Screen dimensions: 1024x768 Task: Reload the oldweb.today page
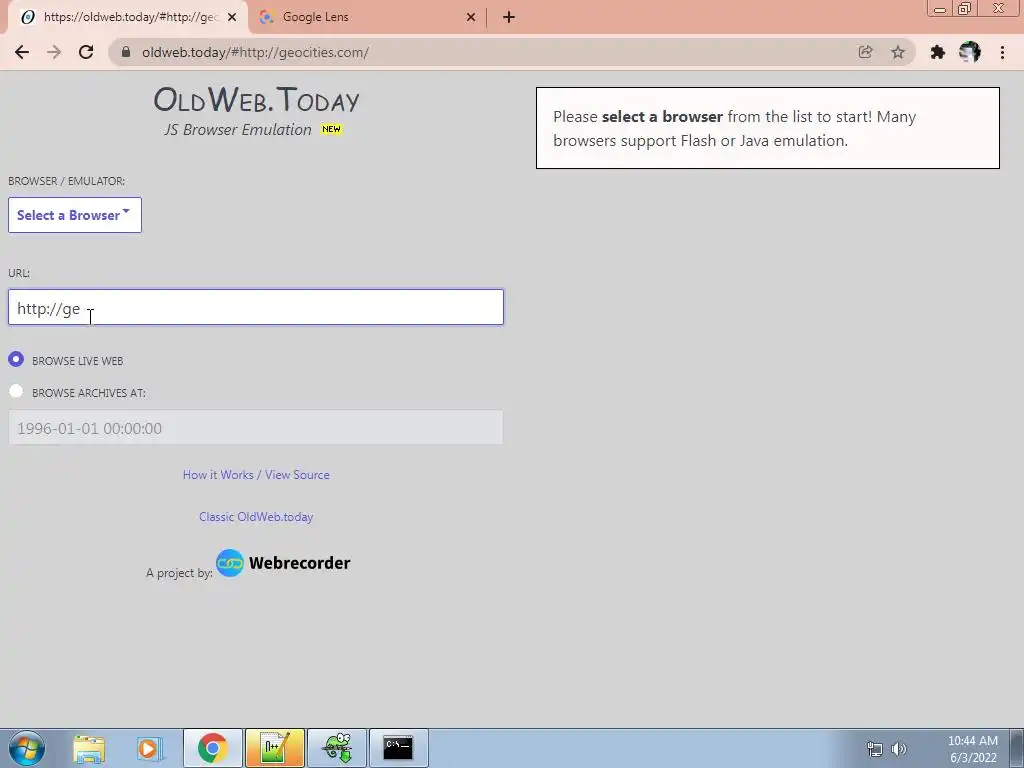coord(86,52)
